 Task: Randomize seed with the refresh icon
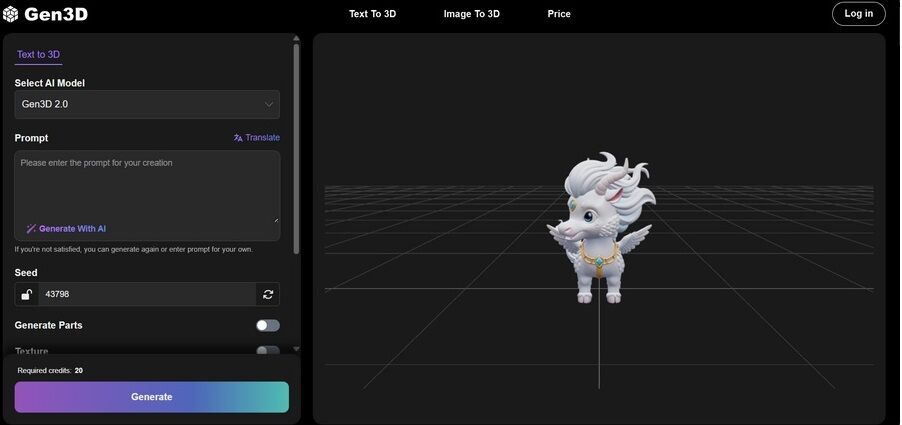(x=268, y=294)
